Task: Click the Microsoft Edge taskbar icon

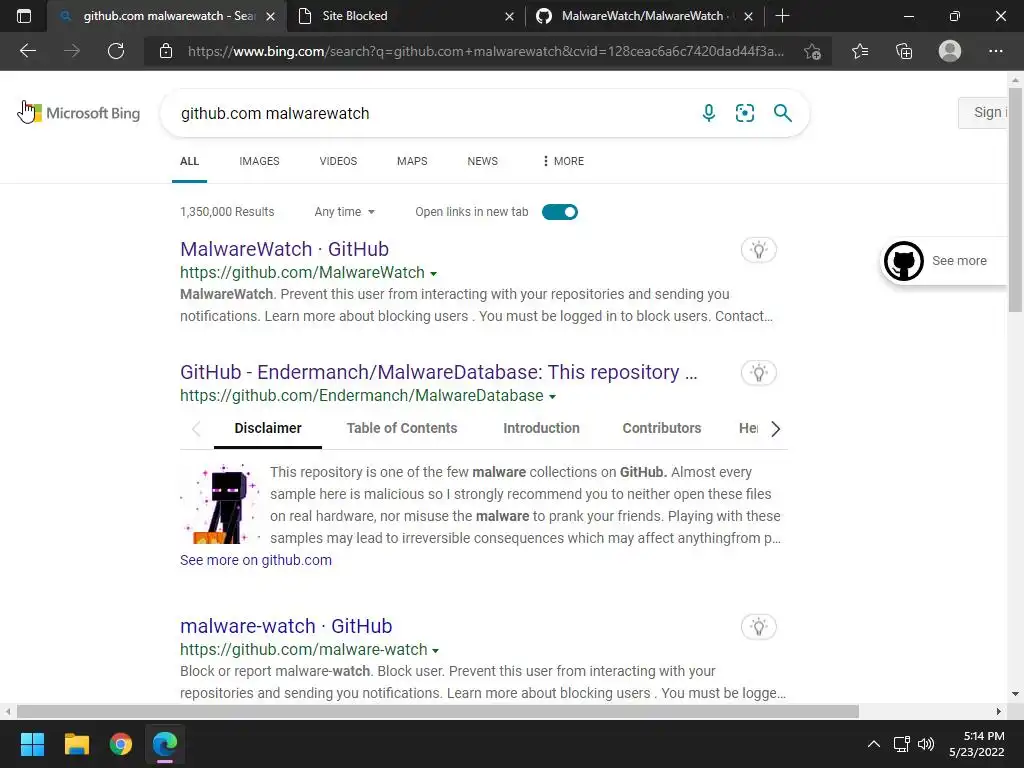Action: click(165, 744)
